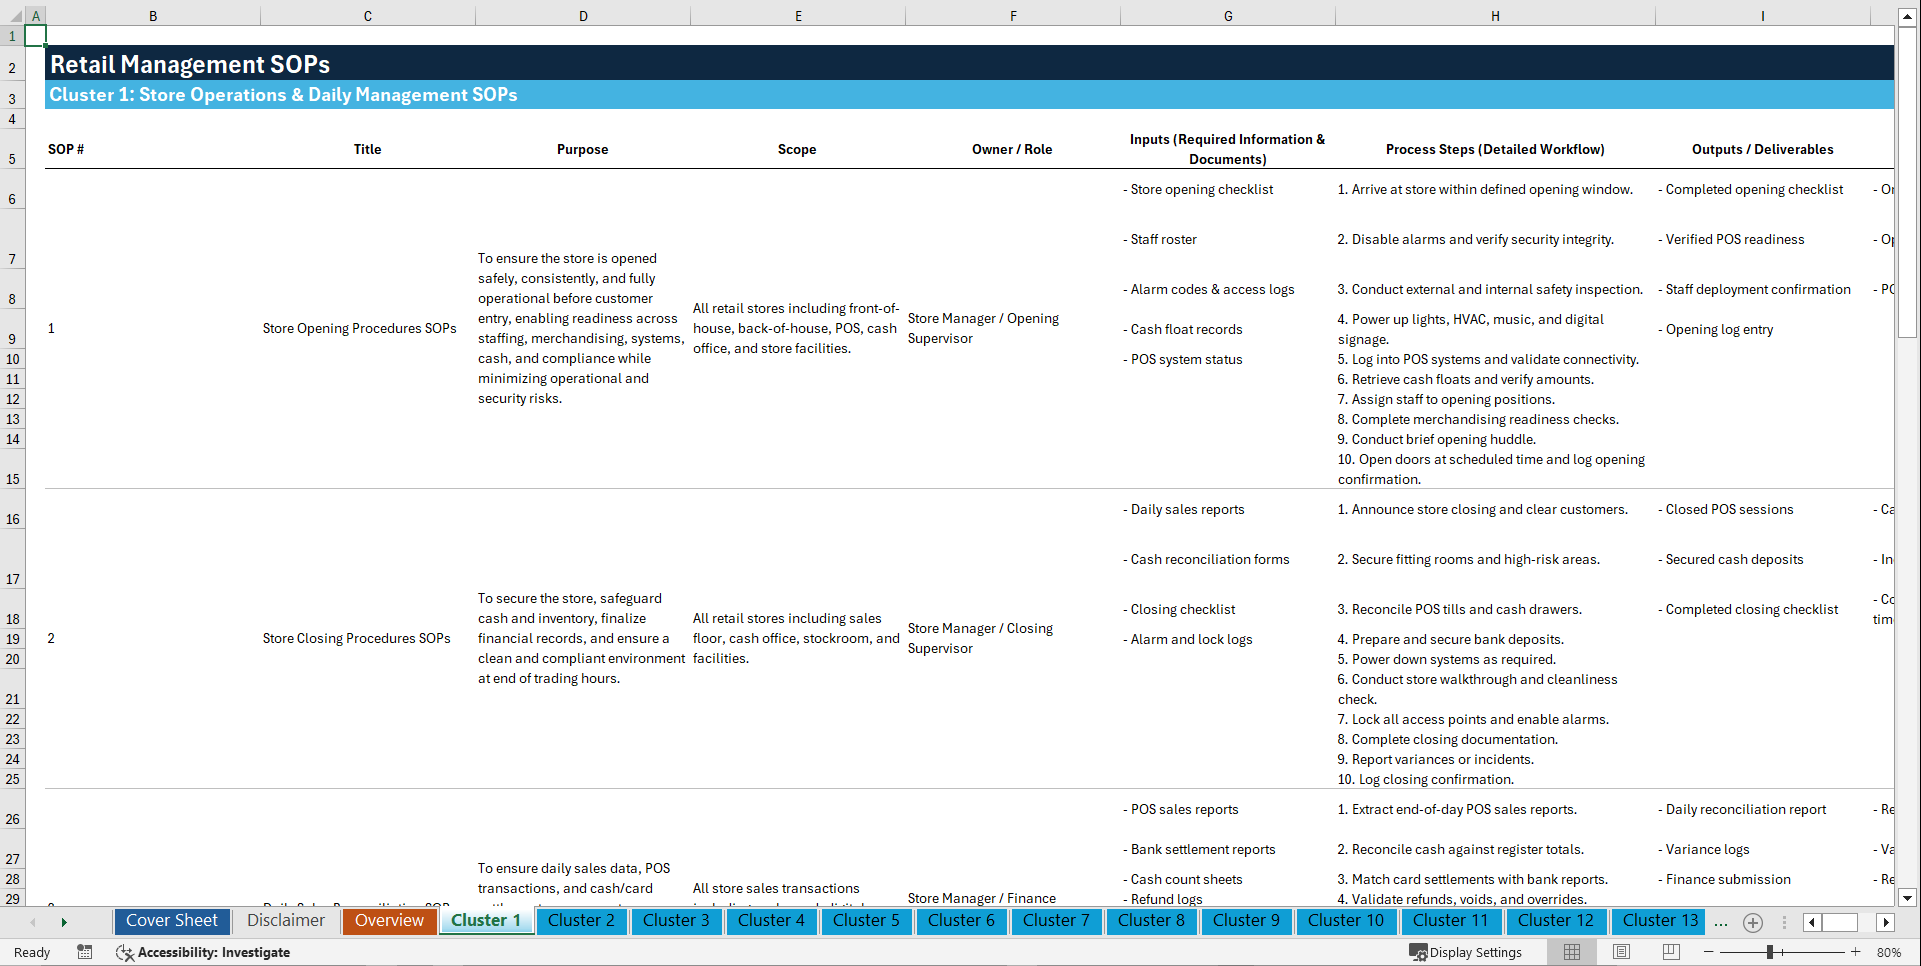Zoom in using the plus icon
Viewport: 1921px width, 966px height.
coord(1856,952)
